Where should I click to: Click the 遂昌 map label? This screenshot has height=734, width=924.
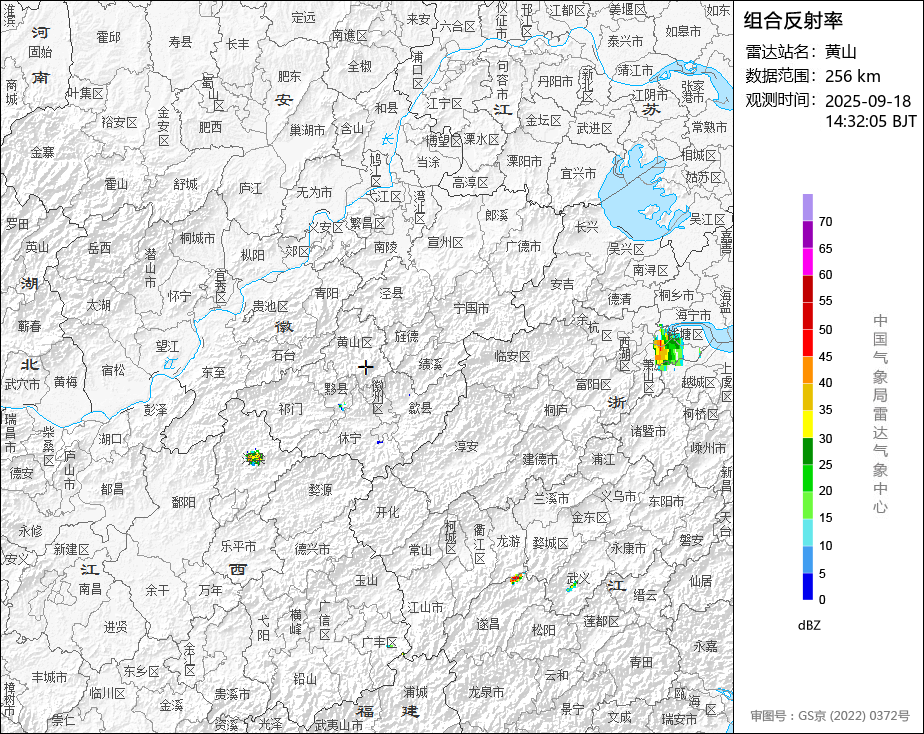(x=488, y=624)
